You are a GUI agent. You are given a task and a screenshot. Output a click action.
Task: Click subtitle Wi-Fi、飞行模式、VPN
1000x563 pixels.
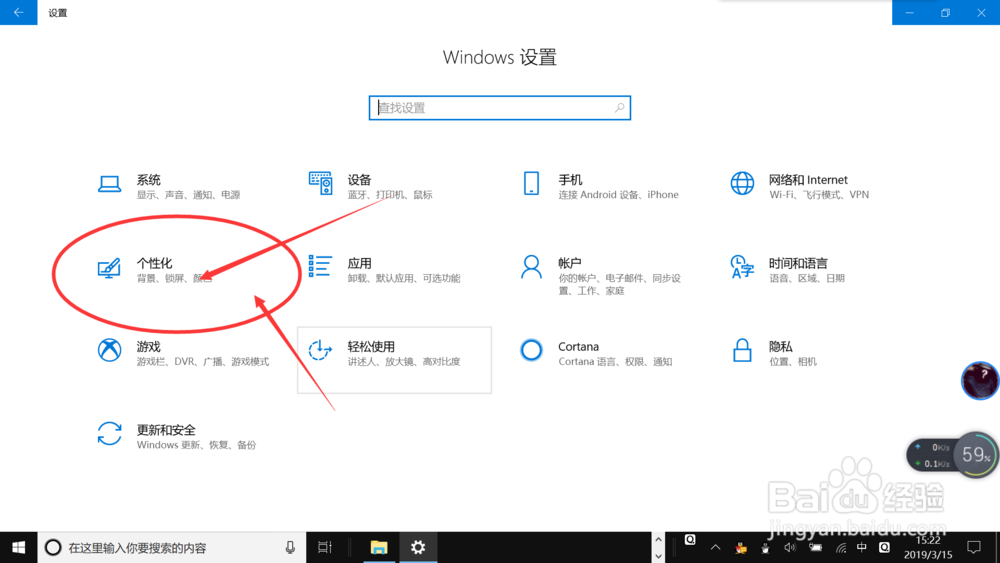(819, 195)
